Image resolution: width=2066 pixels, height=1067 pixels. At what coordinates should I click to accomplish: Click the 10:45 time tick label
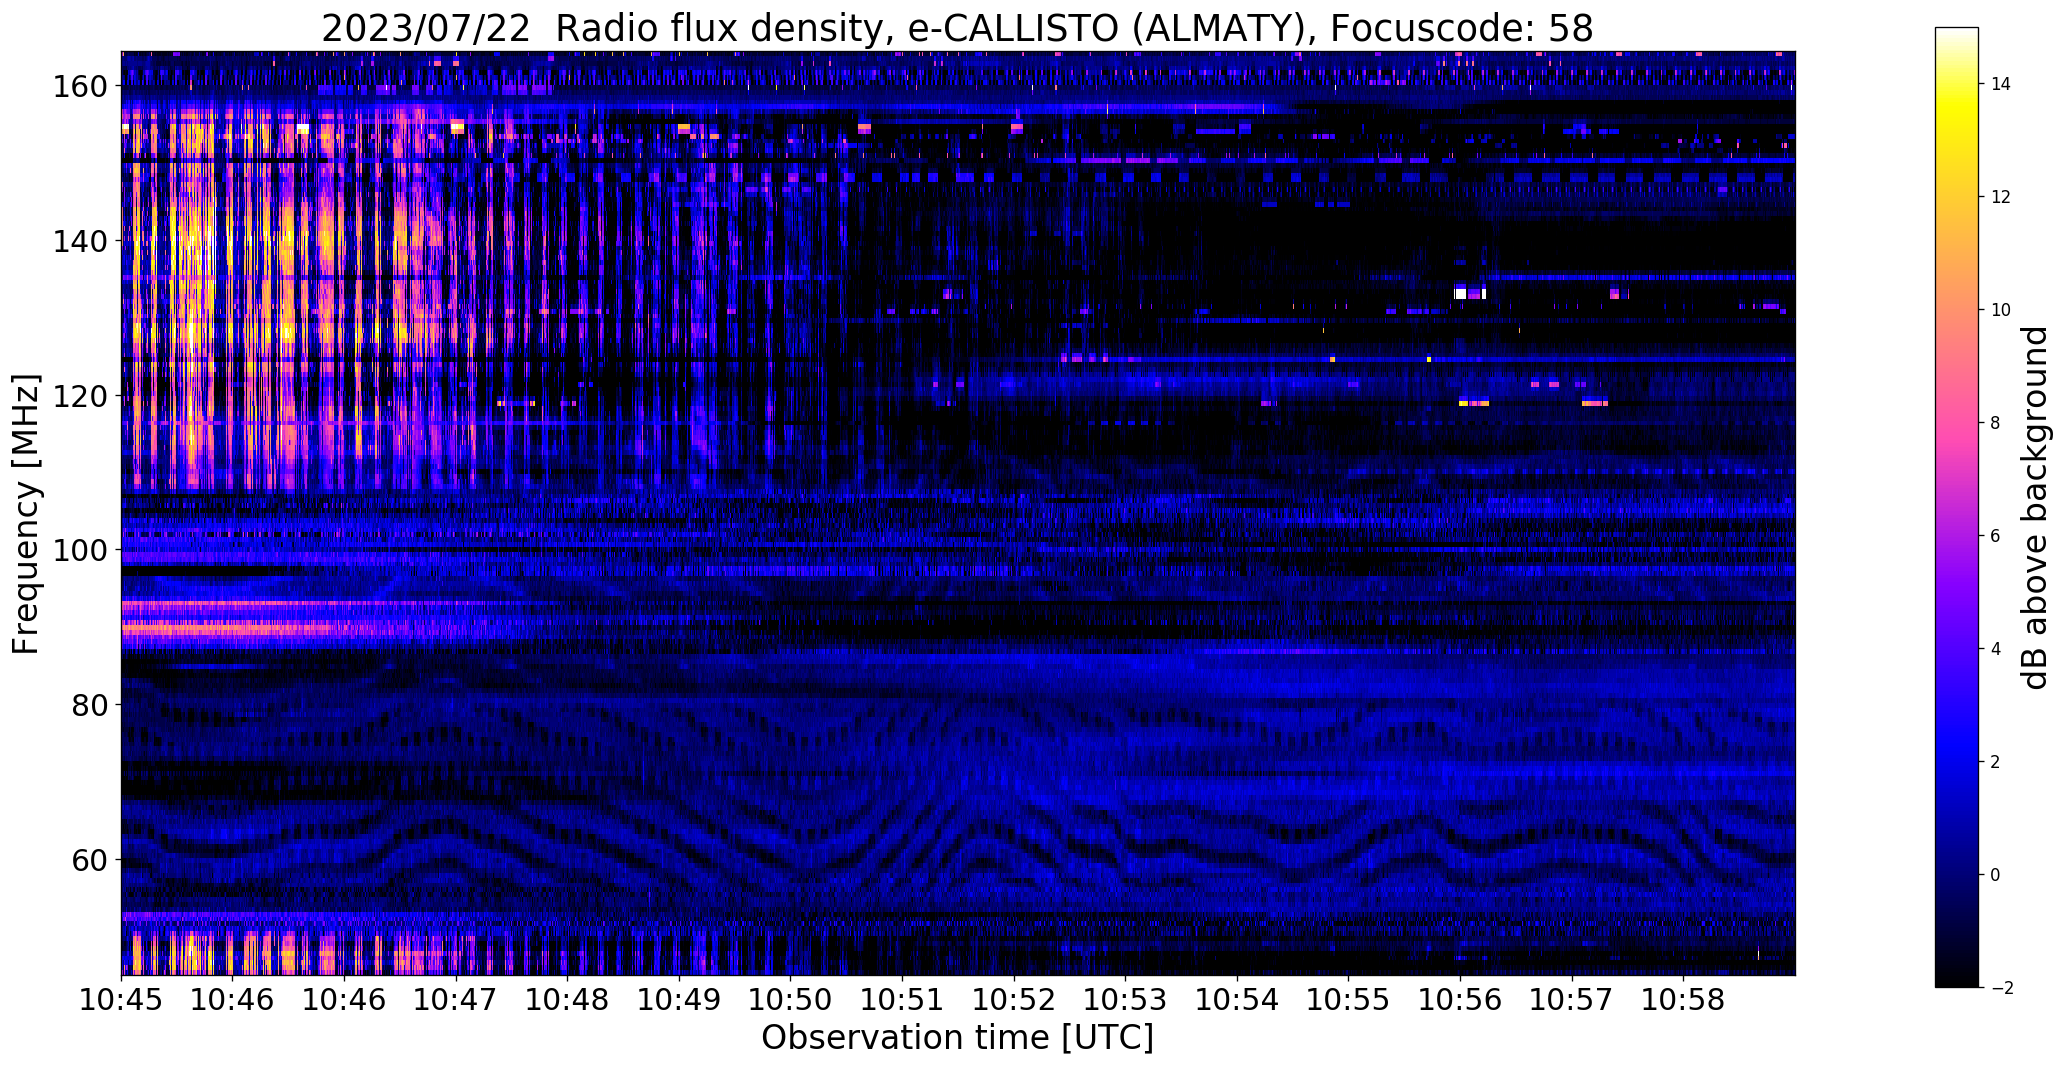pyautogui.click(x=122, y=1000)
